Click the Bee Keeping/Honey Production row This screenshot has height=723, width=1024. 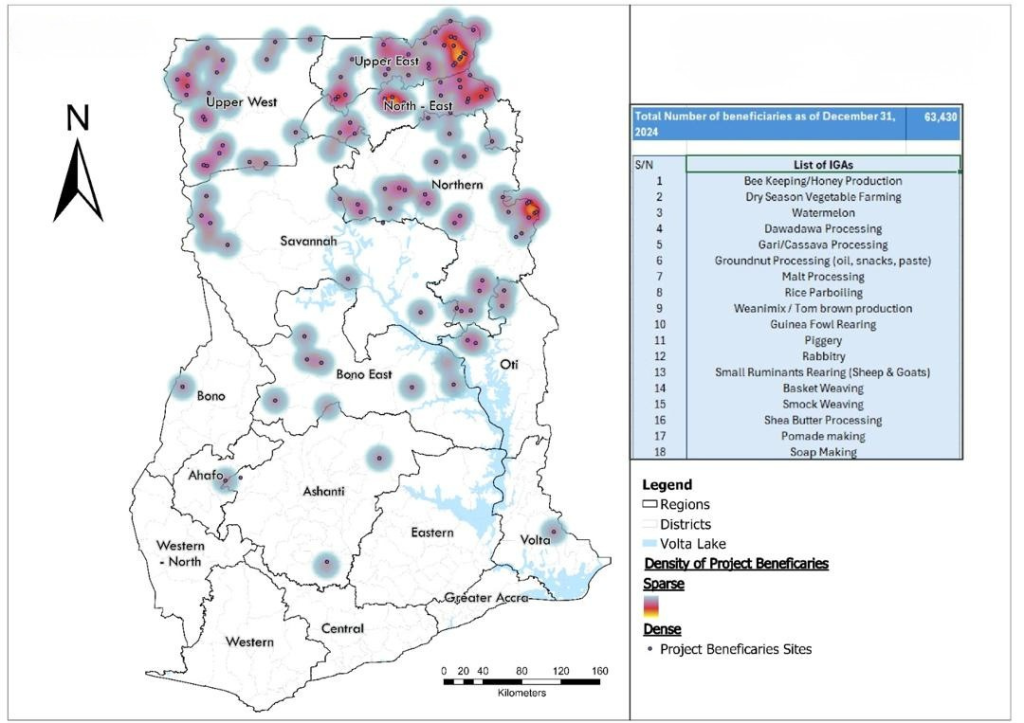tap(822, 181)
